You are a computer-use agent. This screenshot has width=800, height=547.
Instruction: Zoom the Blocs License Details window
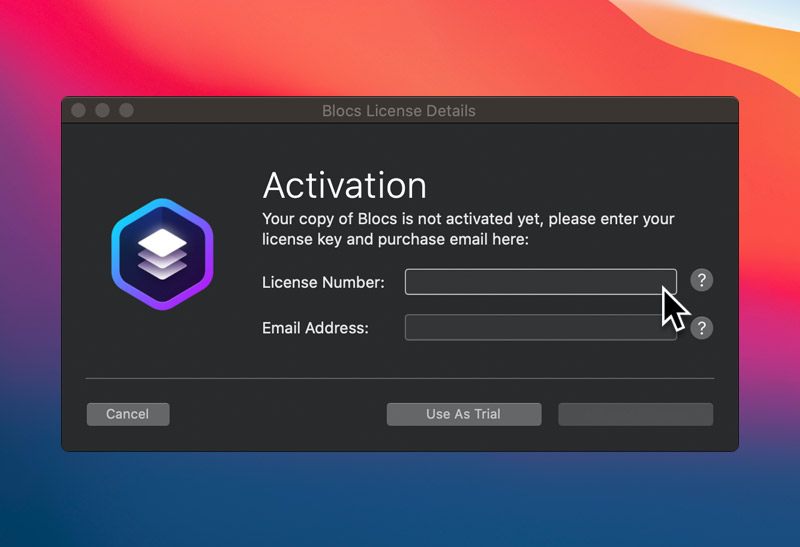pyautogui.click(x=127, y=110)
